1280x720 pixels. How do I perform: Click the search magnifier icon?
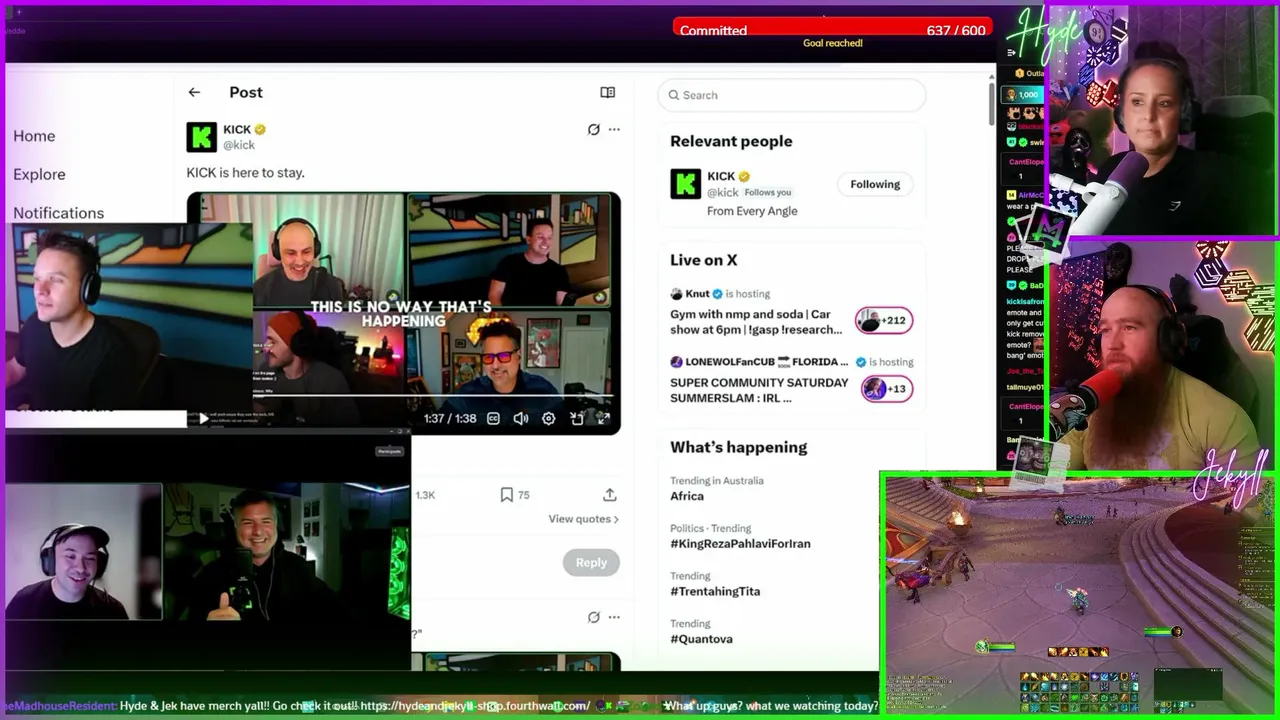click(674, 95)
